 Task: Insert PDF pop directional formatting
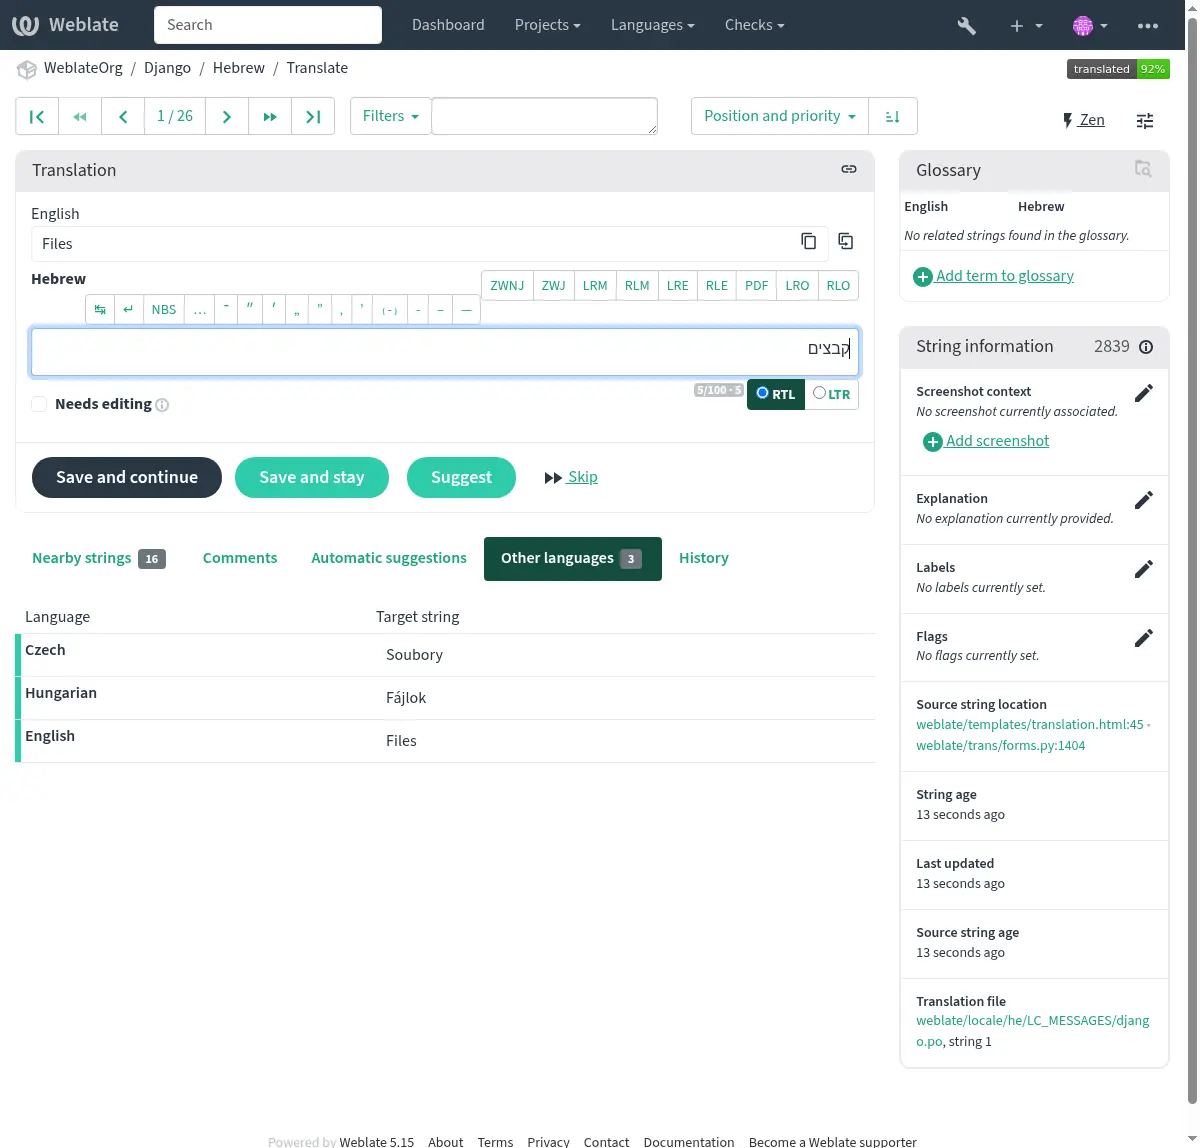pyautogui.click(x=757, y=285)
